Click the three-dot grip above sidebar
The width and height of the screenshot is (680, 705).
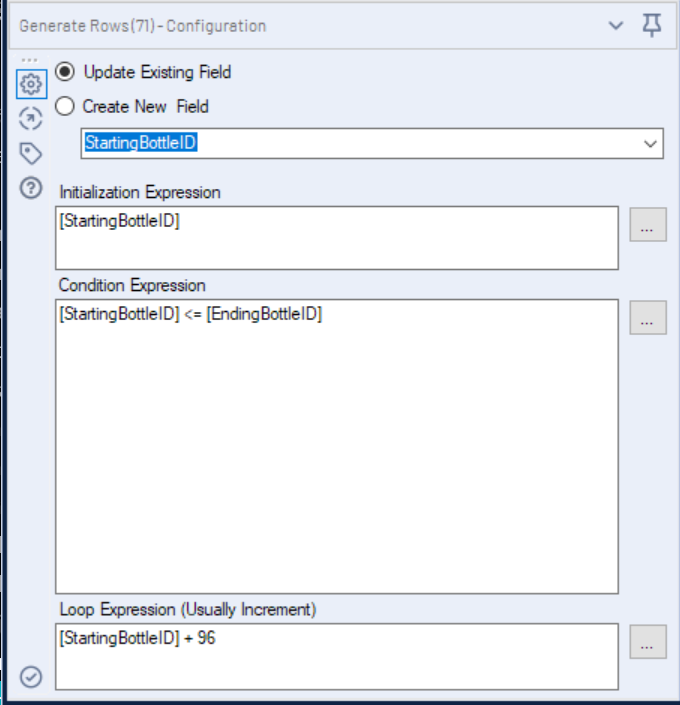pyautogui.click(x=30, y=60)
